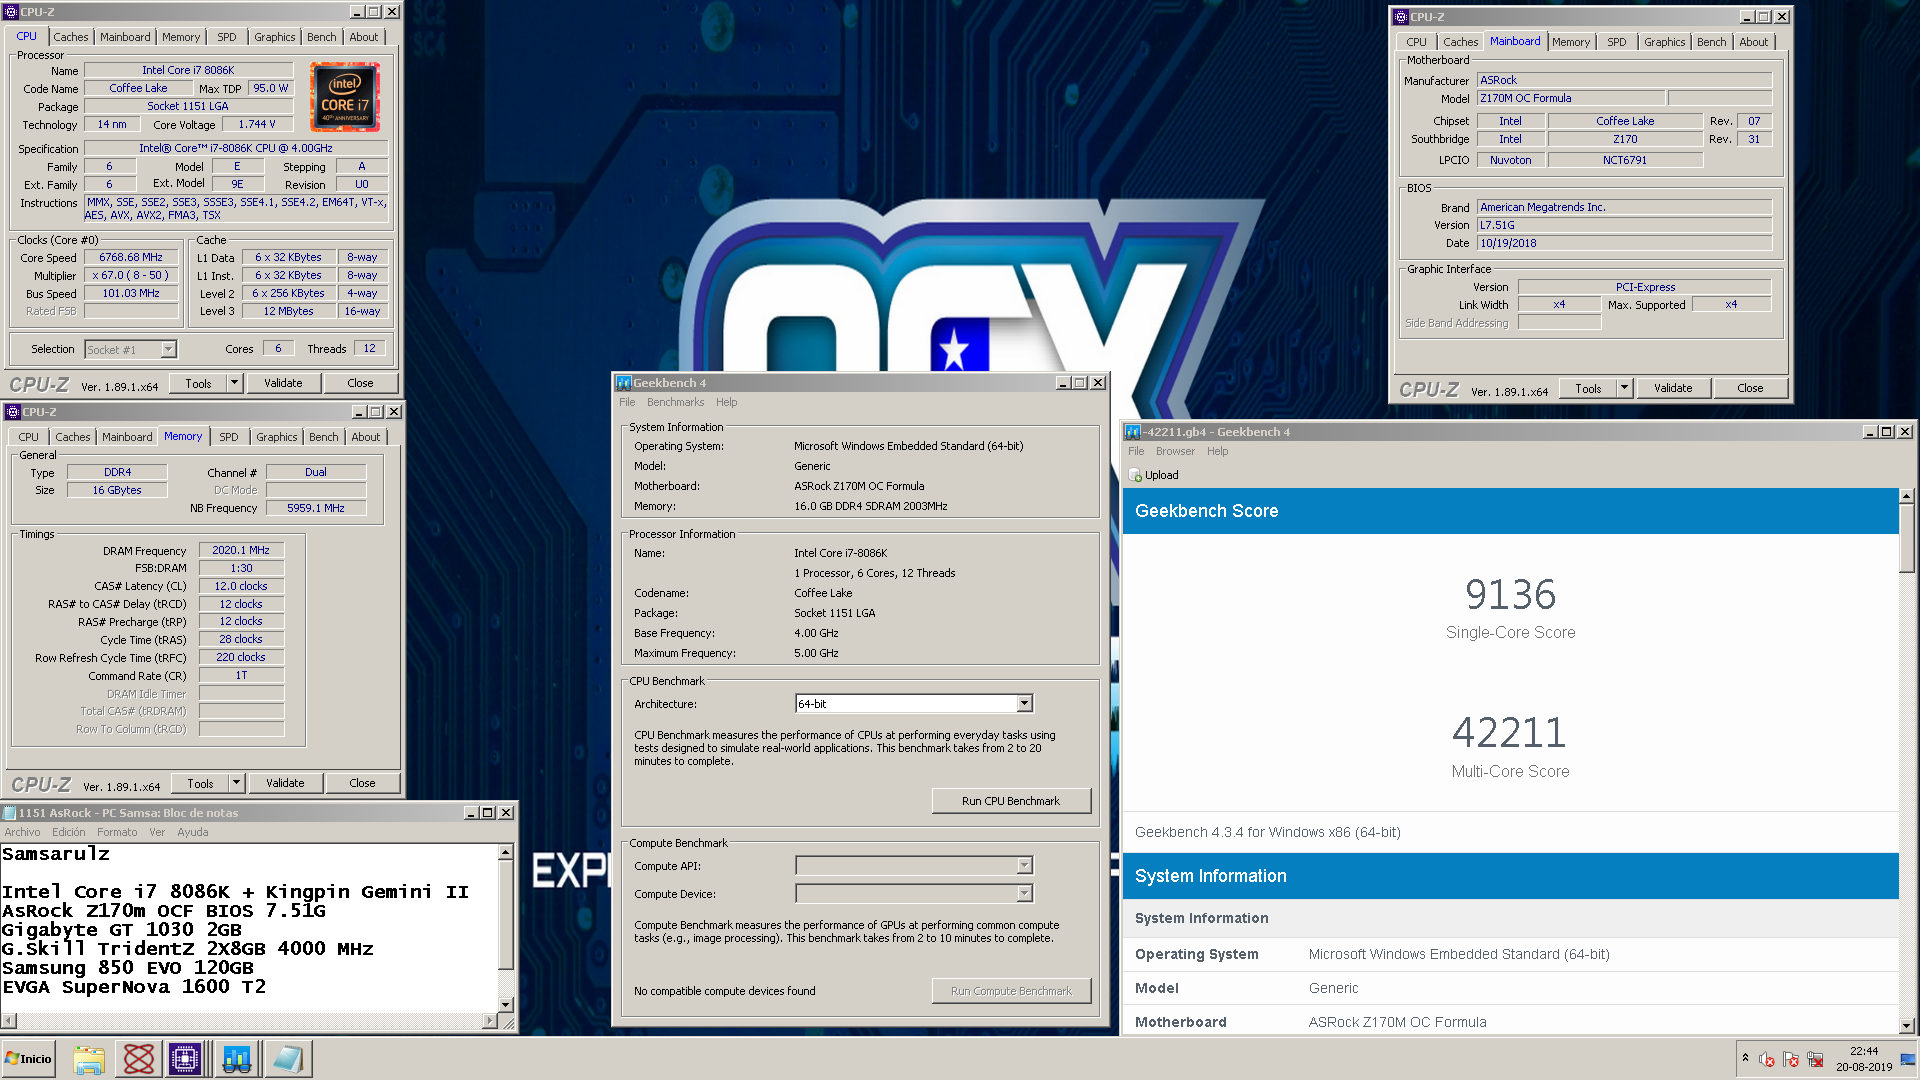The width and height of the screenshot is (1920, 1080).
Task: Open the disconnected network tray icon
Action: (1815, 1060)
